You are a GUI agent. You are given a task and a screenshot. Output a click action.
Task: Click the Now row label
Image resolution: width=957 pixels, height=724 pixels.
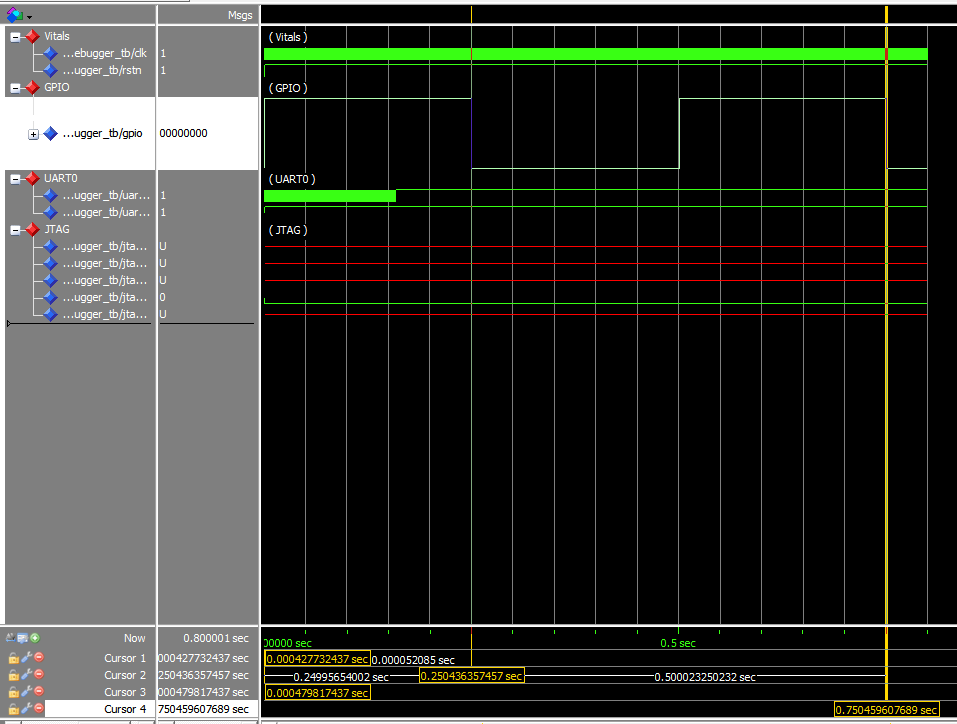click(134, 638)
